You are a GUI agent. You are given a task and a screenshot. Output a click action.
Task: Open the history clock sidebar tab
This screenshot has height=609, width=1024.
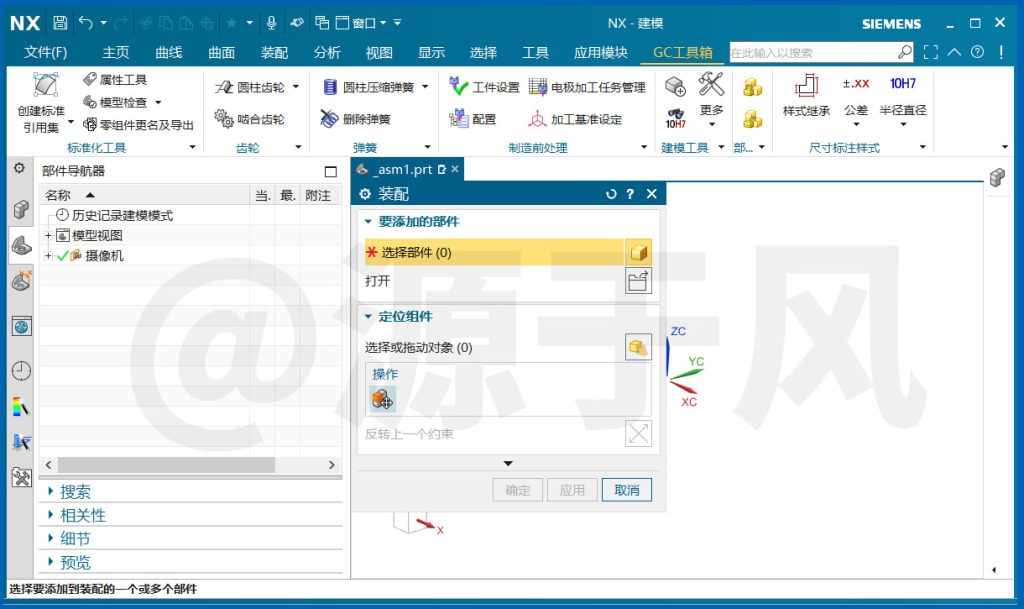[x=21, y=371]
